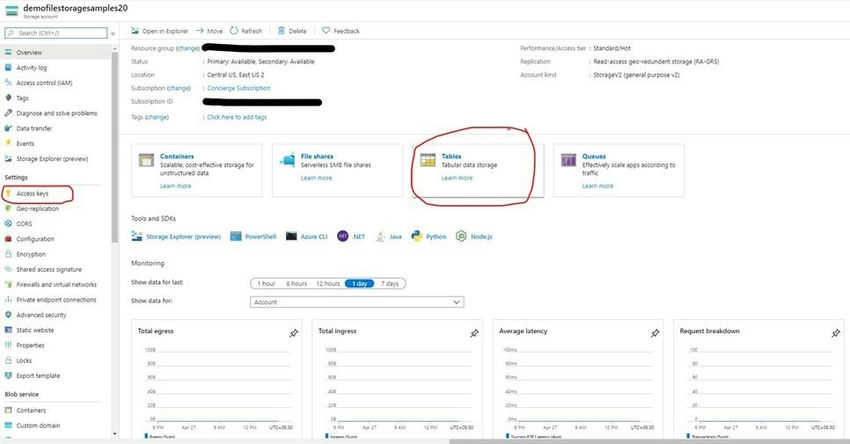Click the File shares tile icon
The height and width of the screenshot is (444, 850).
287,160
